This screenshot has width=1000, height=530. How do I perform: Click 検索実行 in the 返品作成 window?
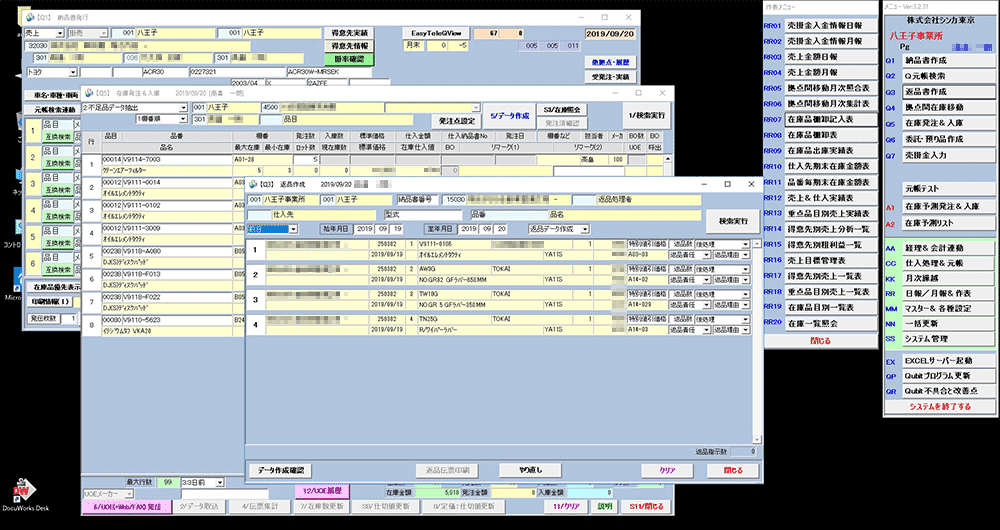[x=732, y=221]
